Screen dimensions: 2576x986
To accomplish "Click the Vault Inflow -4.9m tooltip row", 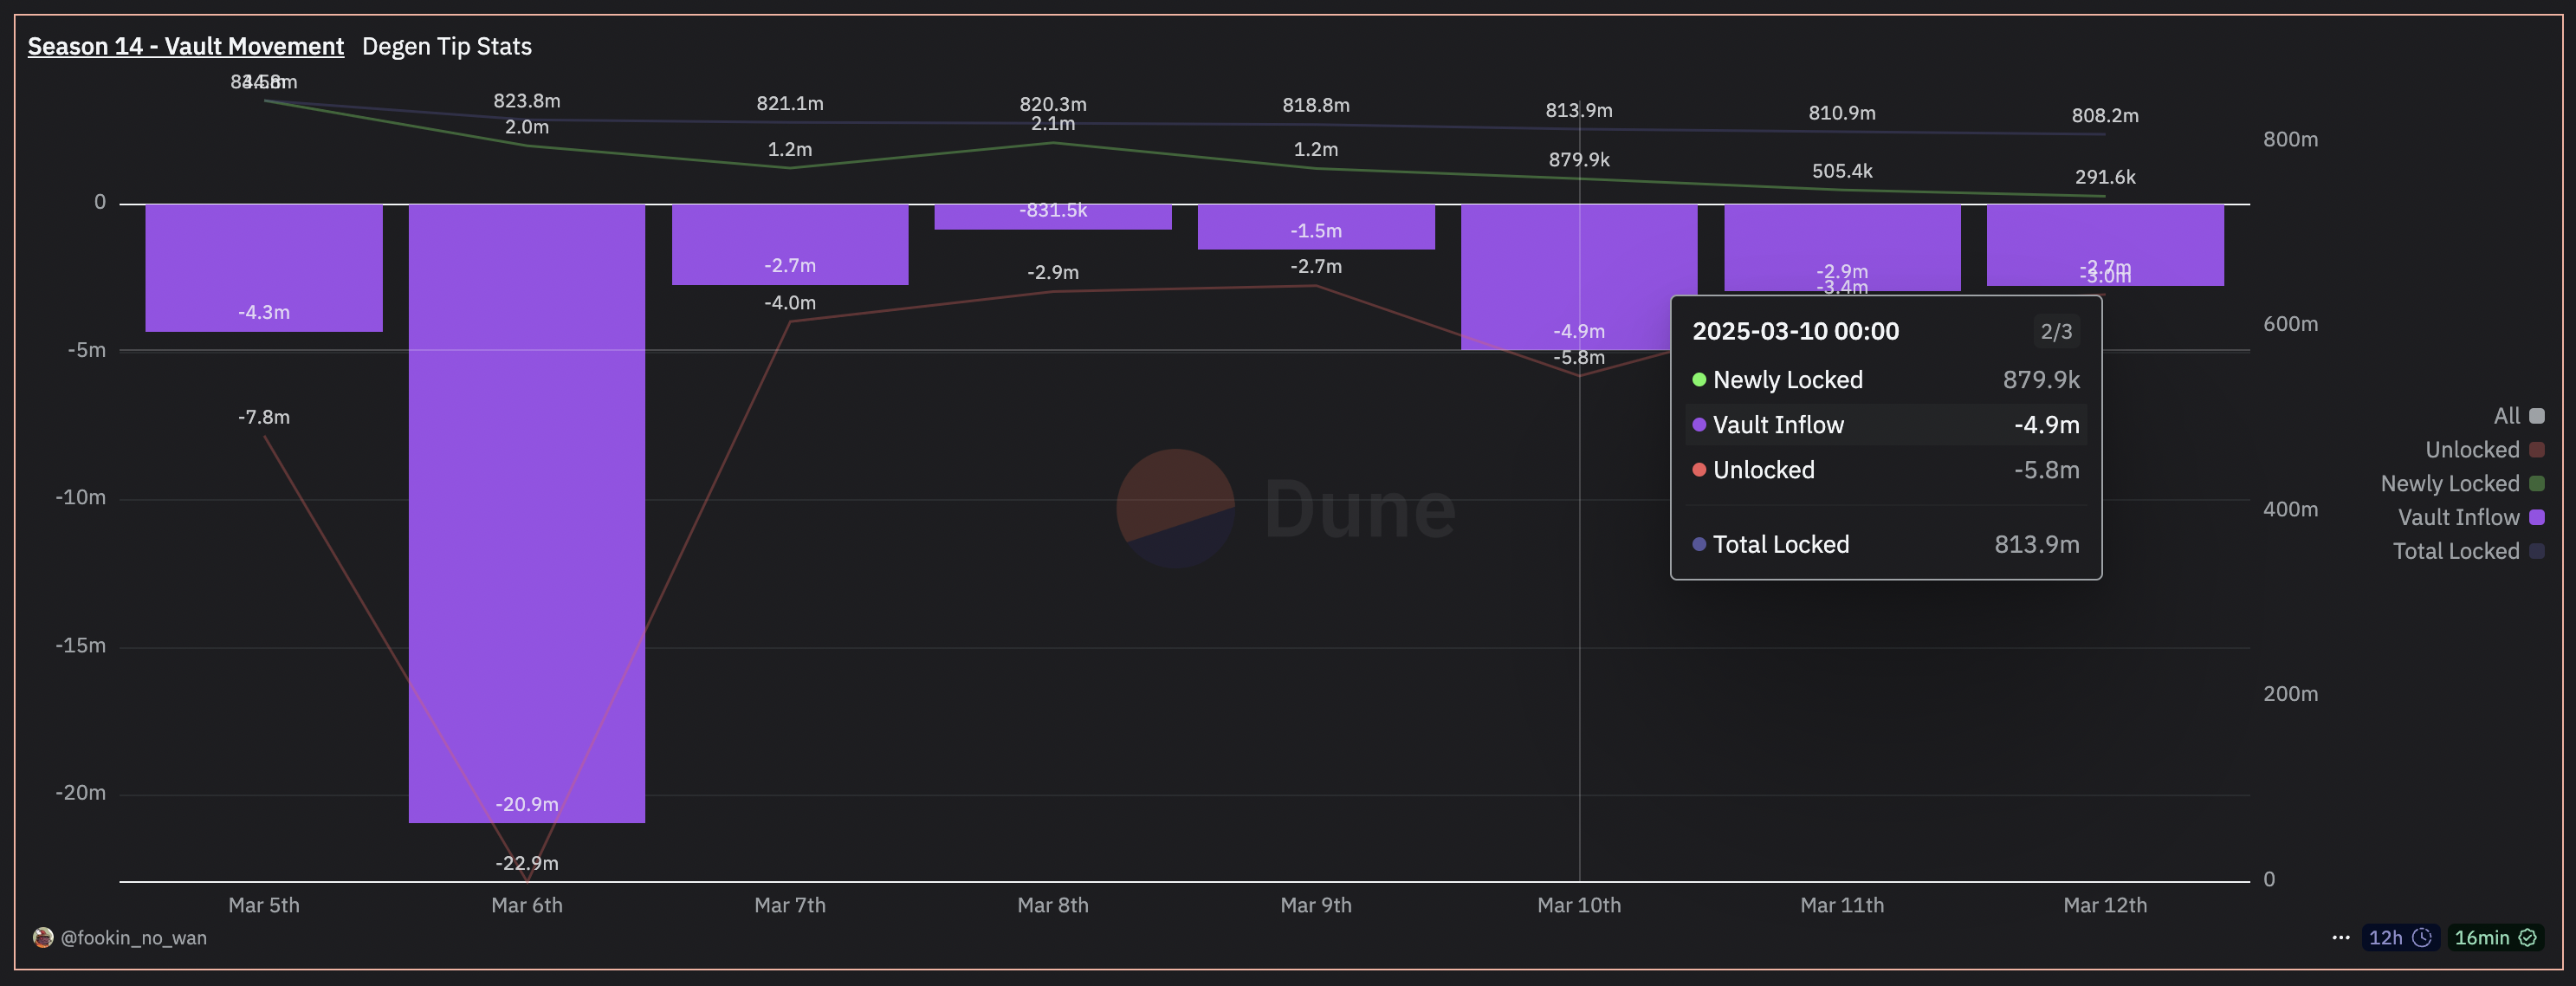I will (1886, 425).
